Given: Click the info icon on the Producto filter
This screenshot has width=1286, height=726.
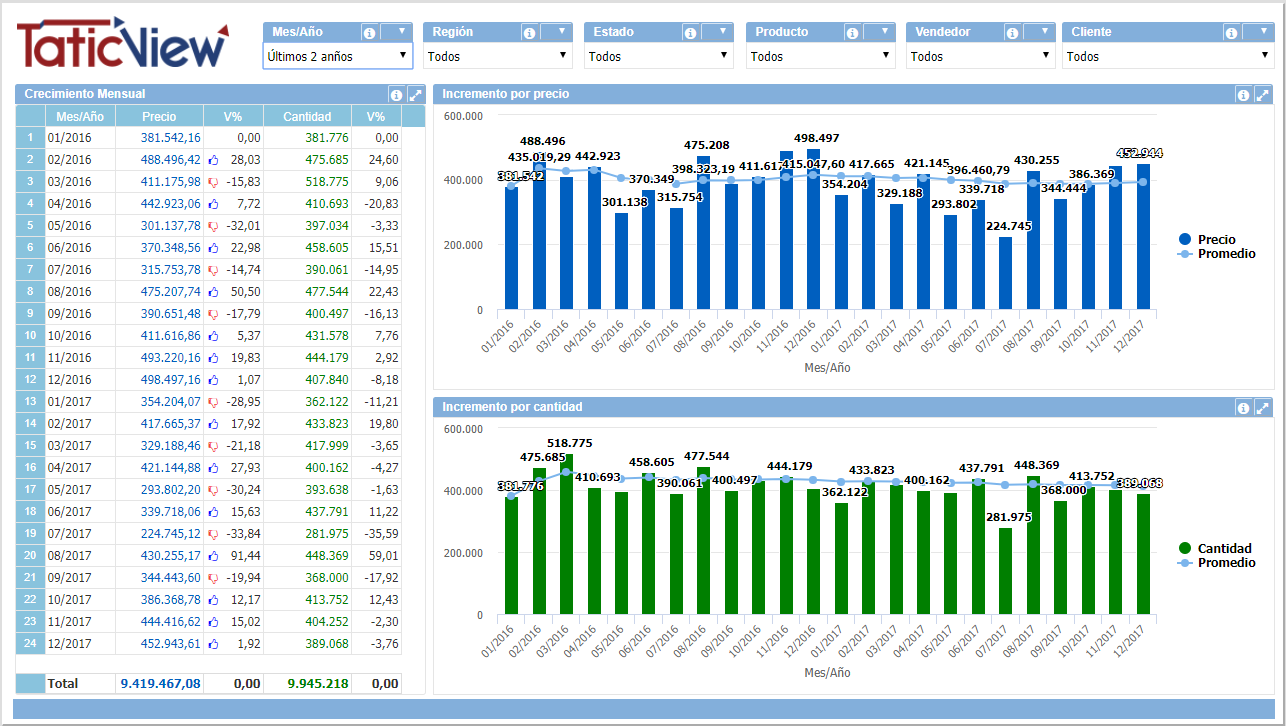Looking at the screenshot, I should click(x=851, y=33).
